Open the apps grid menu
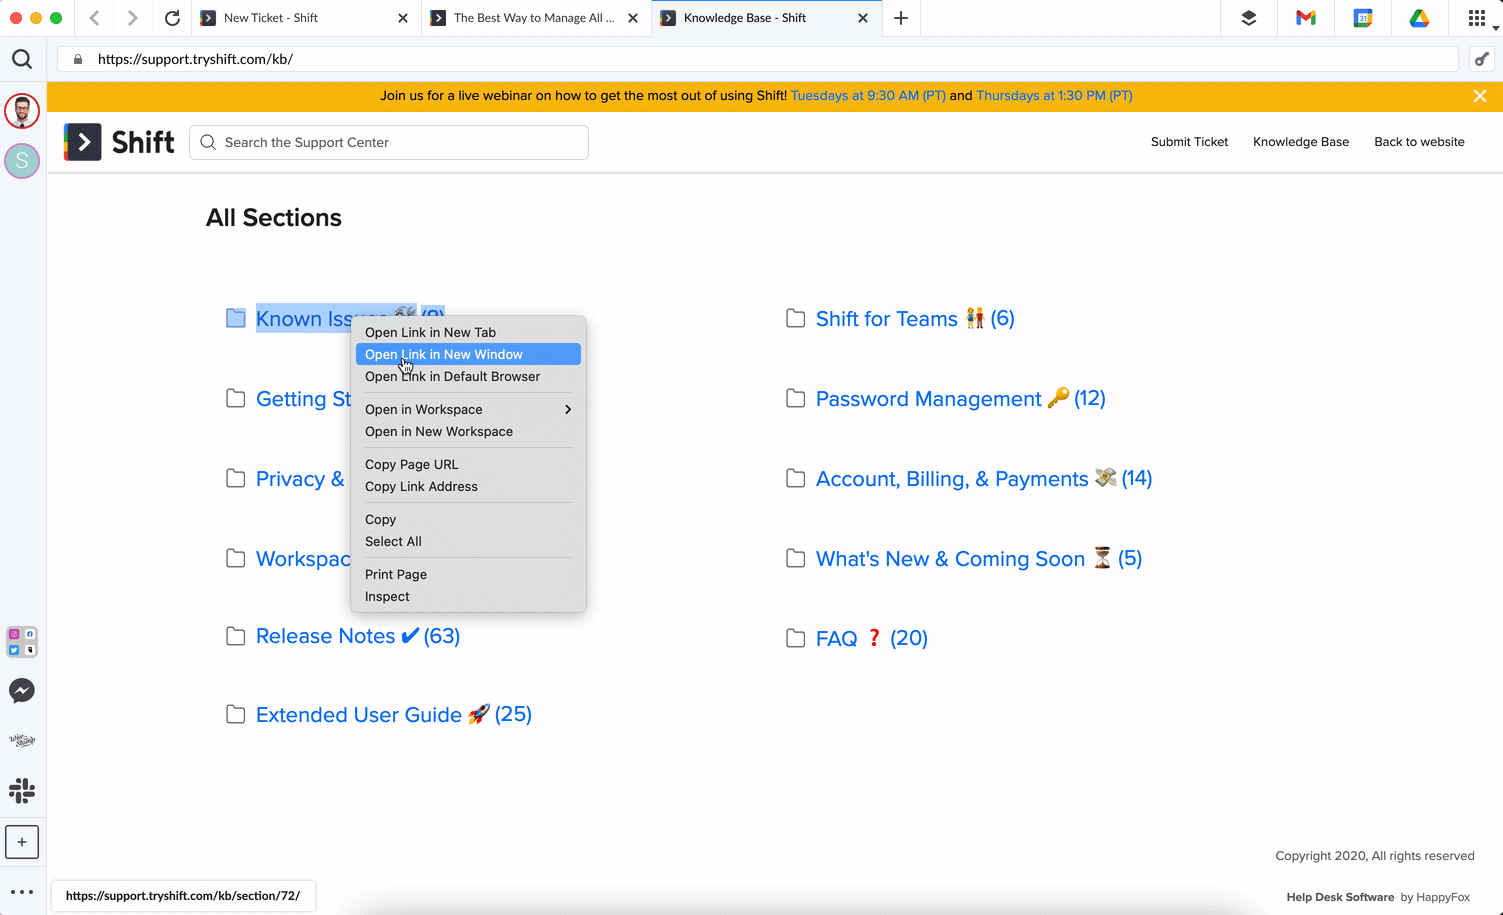The width and height of the screenshot is (1503, 915). point(1477,18)
